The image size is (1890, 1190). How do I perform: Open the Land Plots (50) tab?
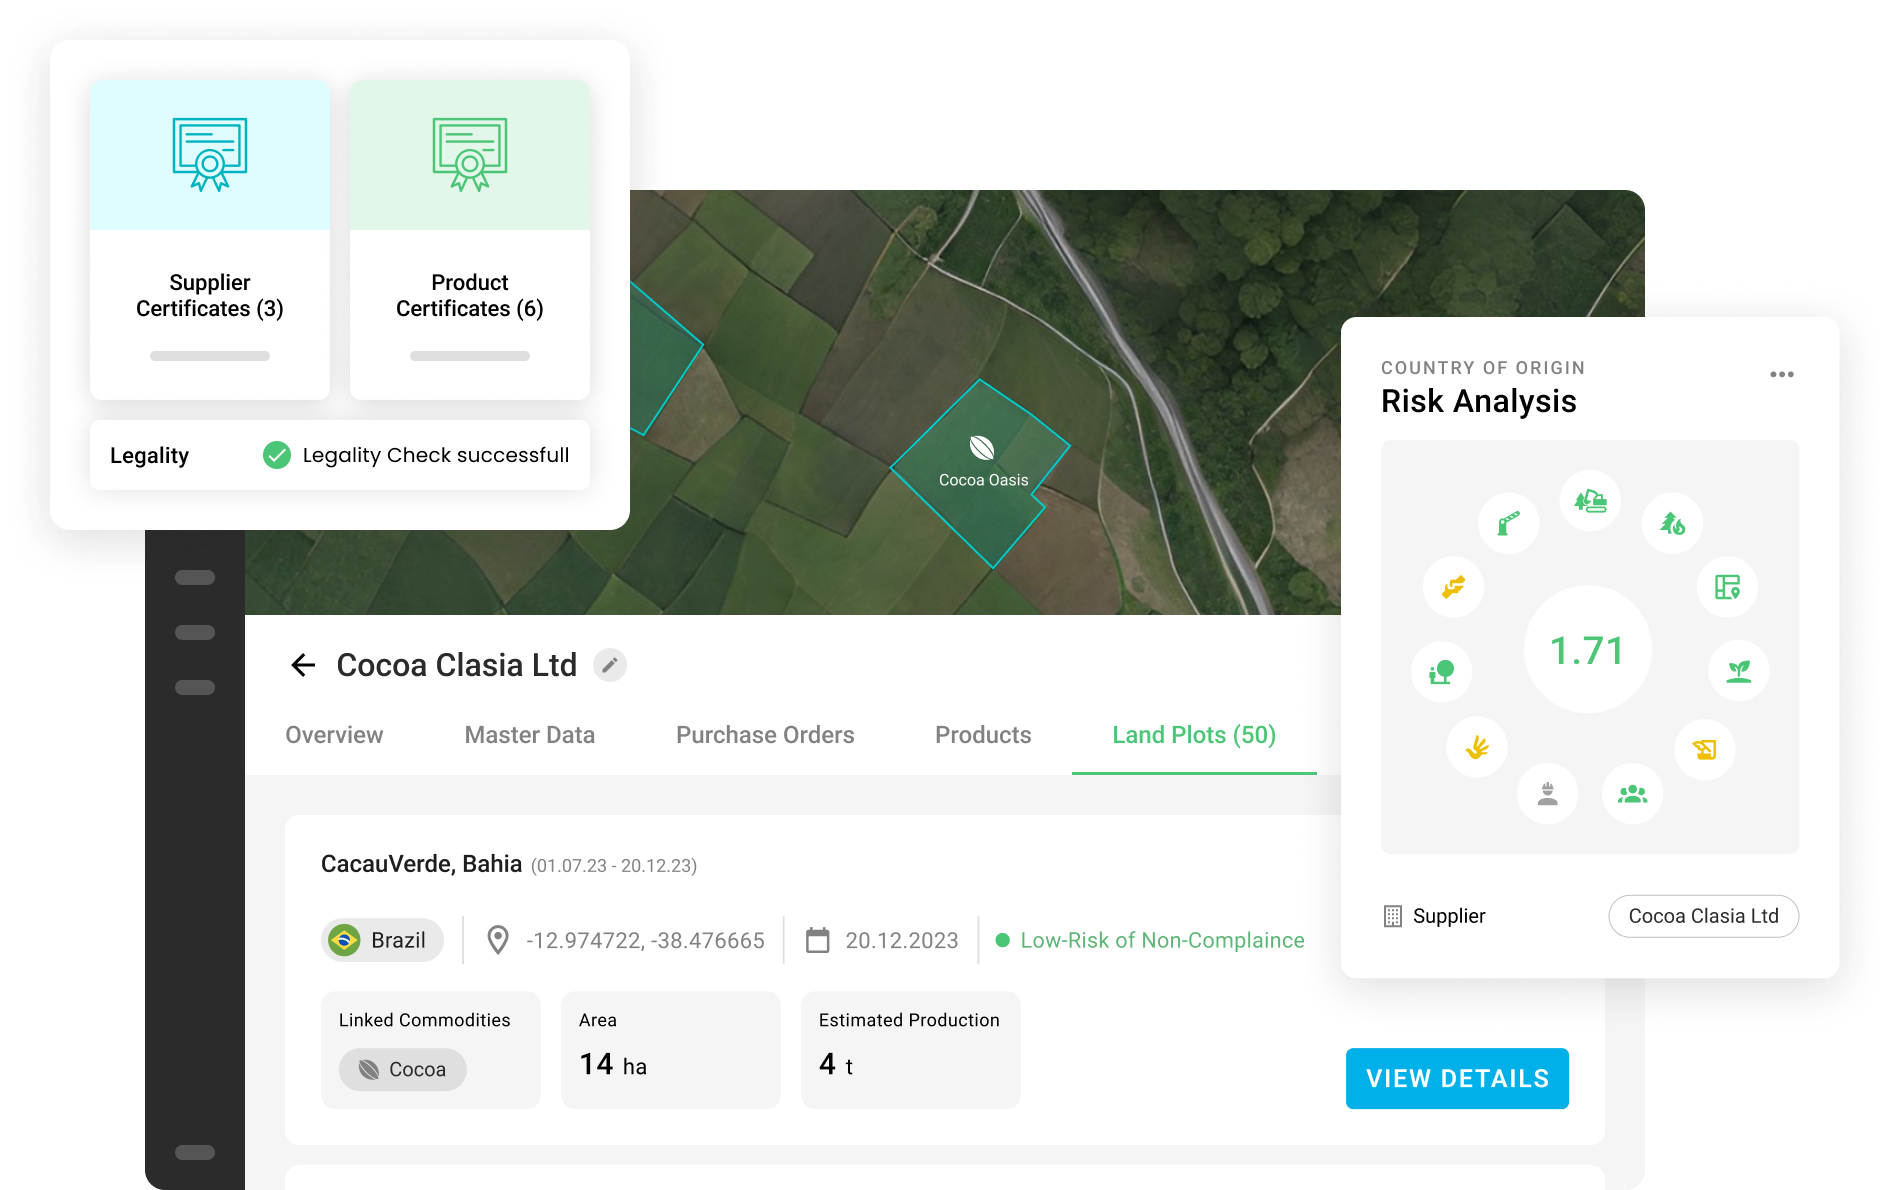(x=1194, y=735)
